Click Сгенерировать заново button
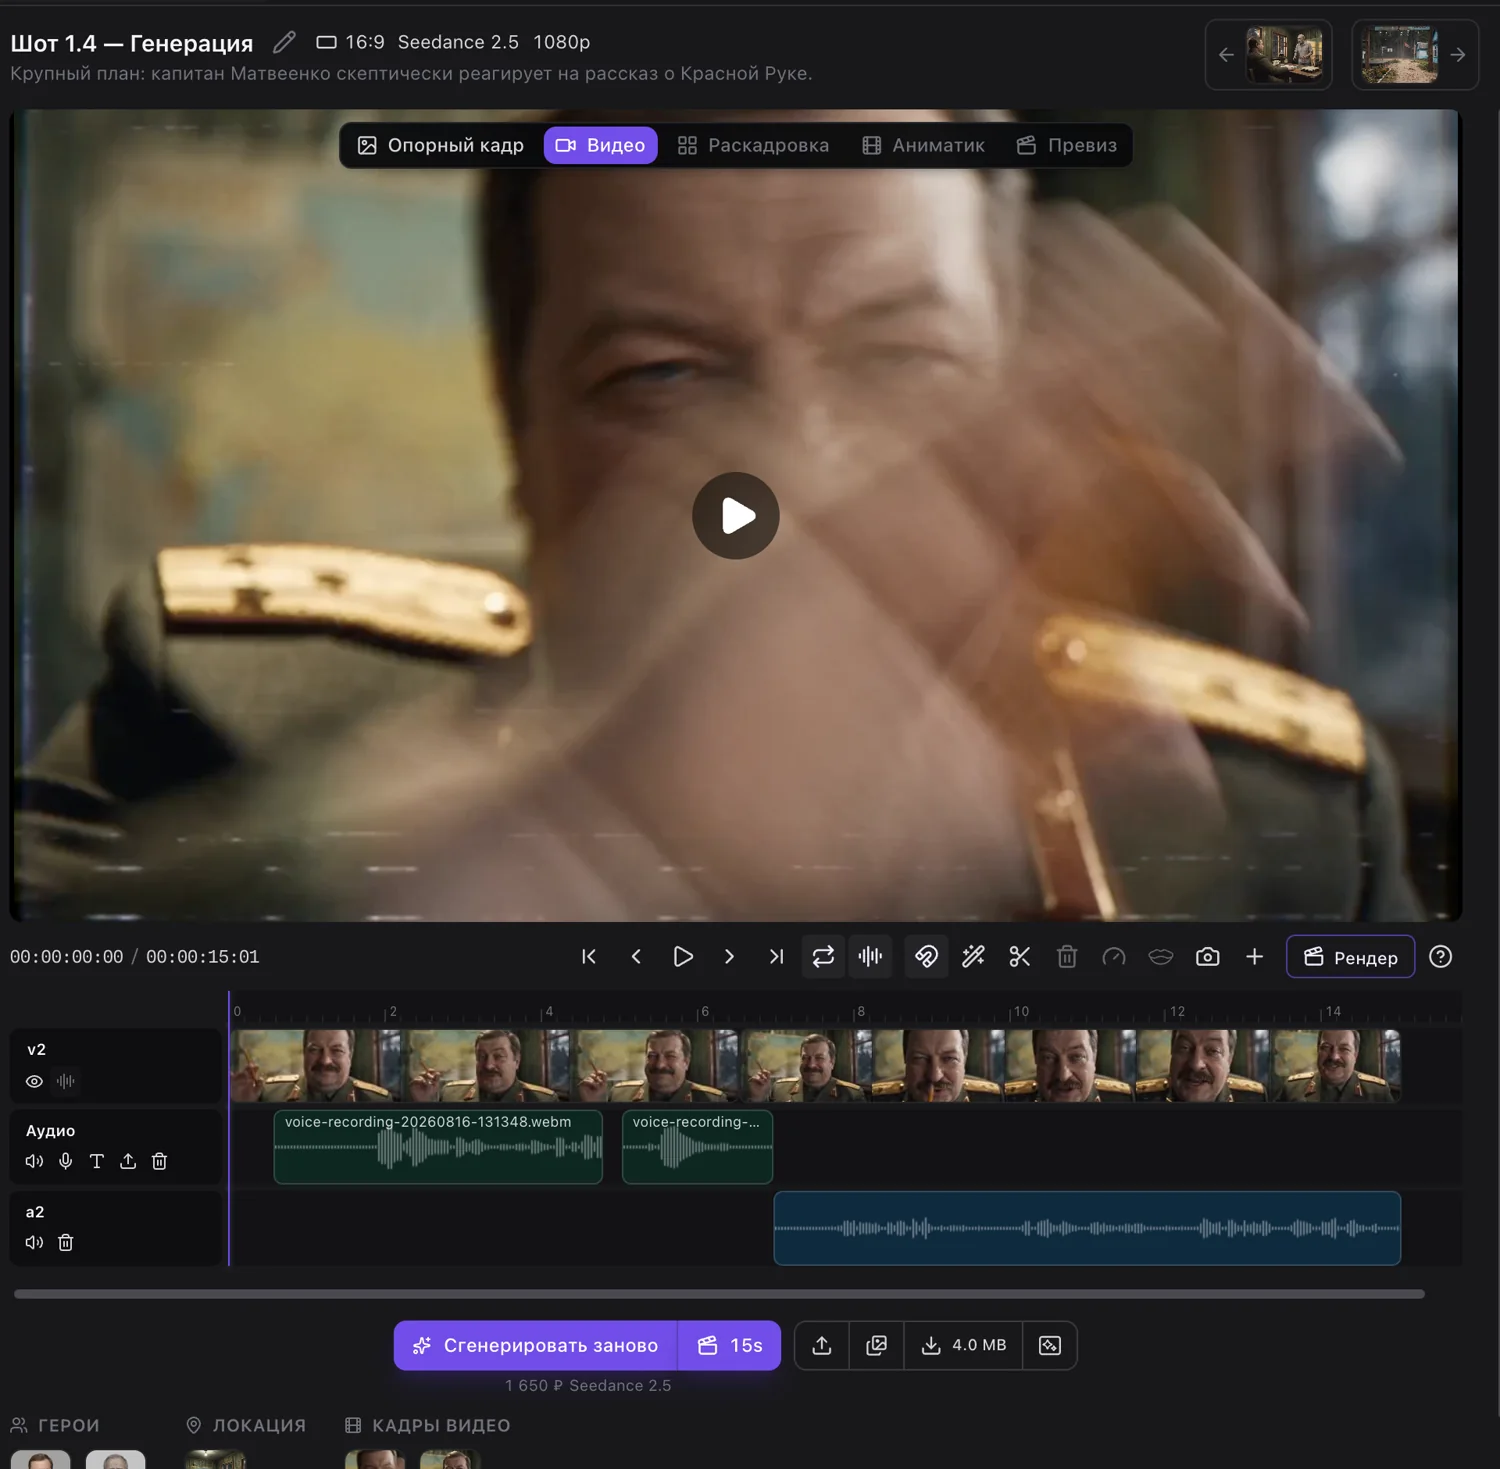Screen dimensions: 1500x1469 pos(536,1345)
